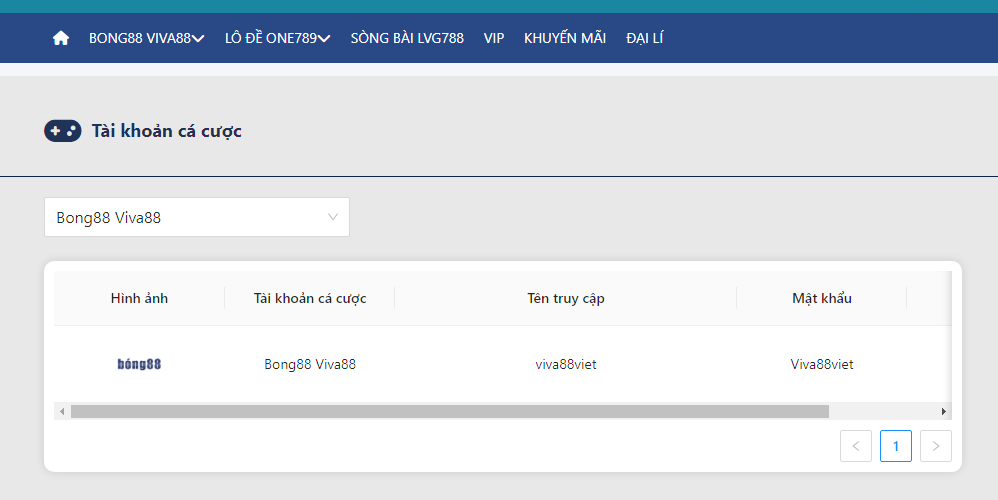Open the Bong88 Viva88 account selector
The height and width of the screenshot is (500, 998).
[197, 217]
